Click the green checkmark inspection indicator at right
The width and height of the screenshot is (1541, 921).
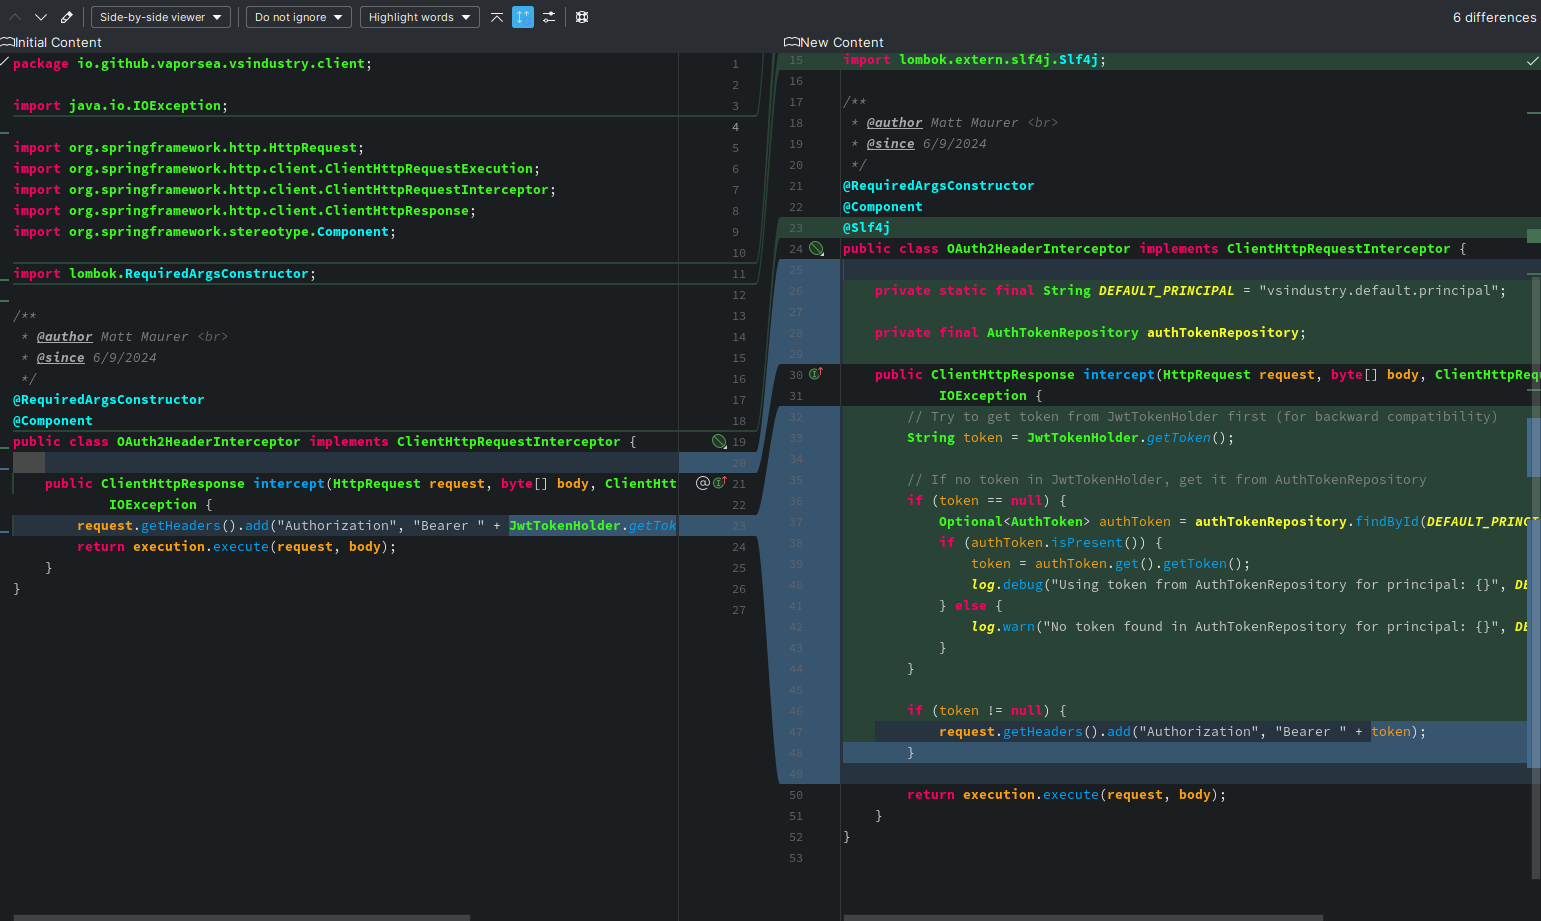click(x=1532, y=61)
